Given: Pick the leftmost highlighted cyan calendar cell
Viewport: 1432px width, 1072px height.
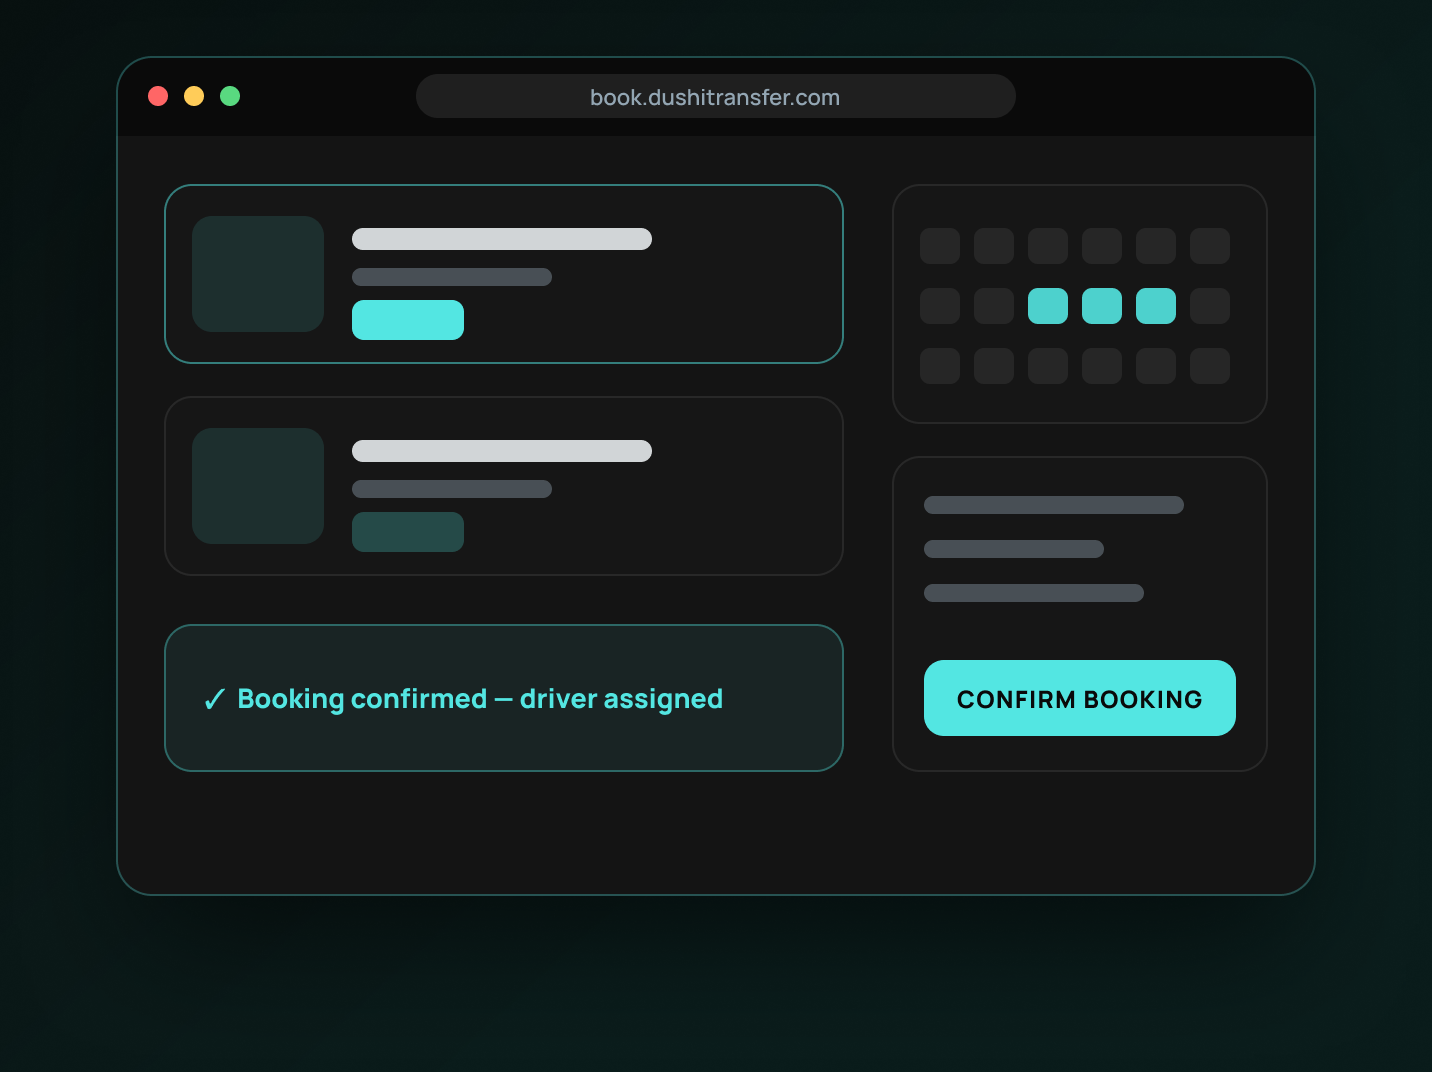Looking at the screenshot, I should coord(1048,306).
